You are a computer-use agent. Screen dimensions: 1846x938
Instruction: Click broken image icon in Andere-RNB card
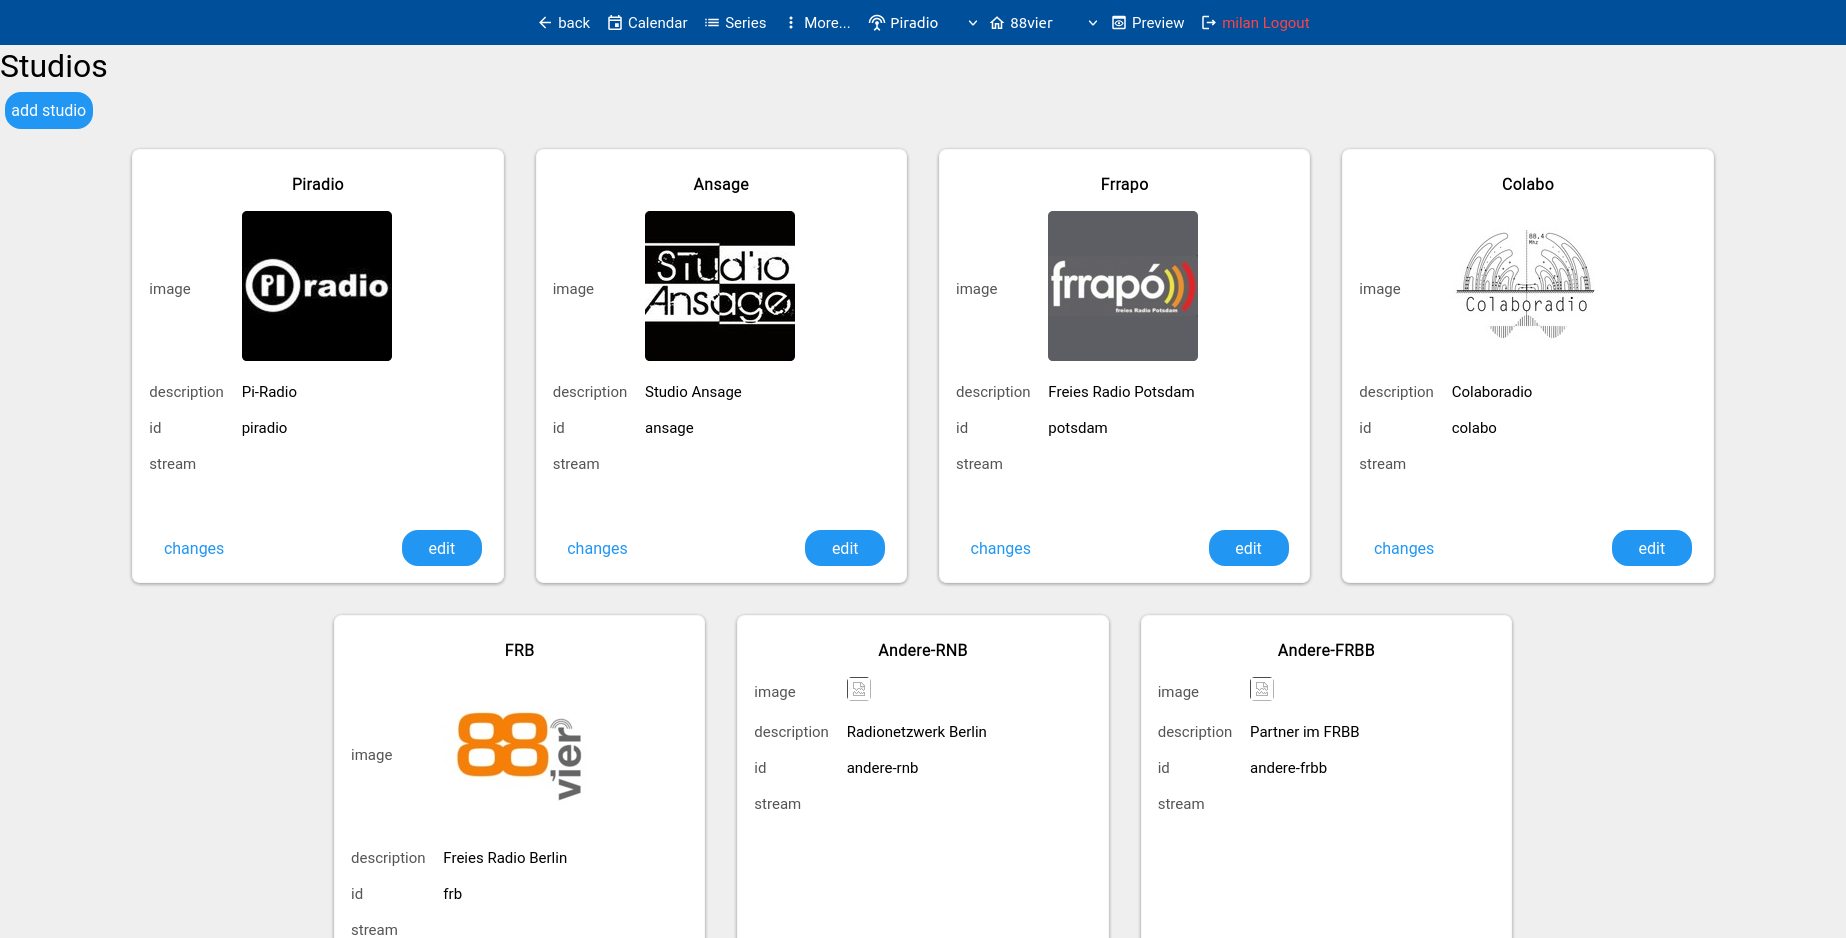click(x=859, y=689)
